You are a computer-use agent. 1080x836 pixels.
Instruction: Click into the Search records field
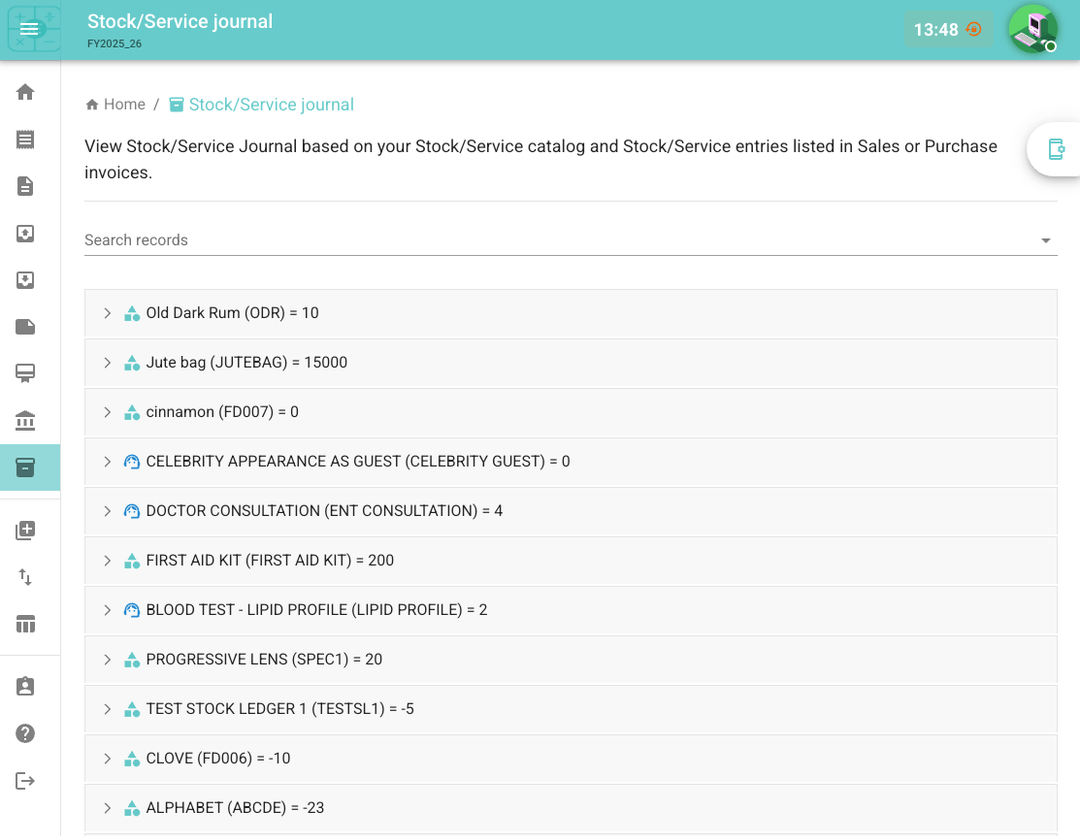[x=550, y=240]
